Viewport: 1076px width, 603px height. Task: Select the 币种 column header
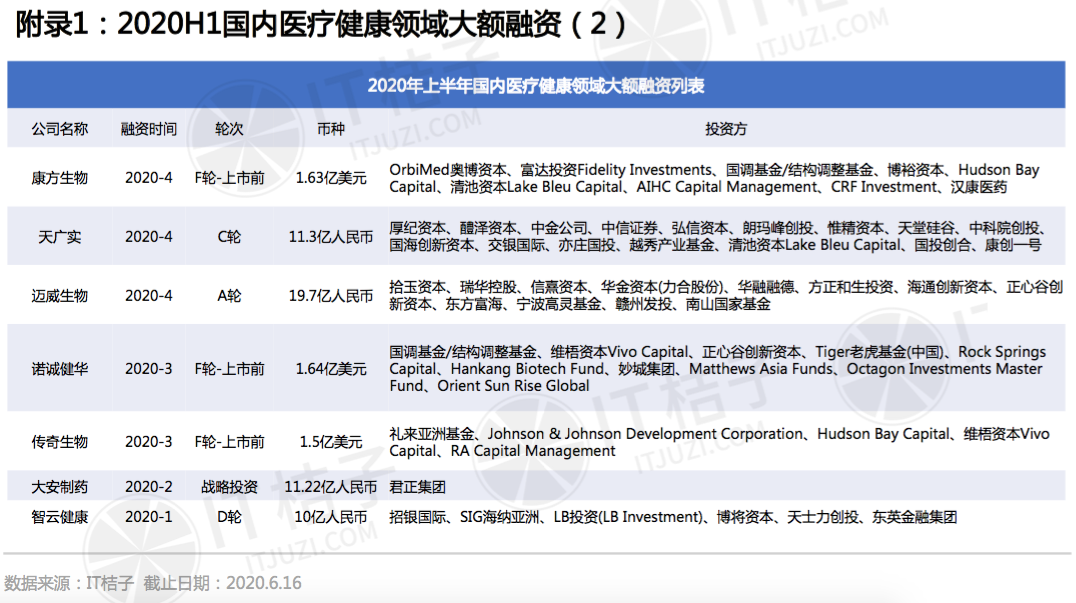pos(331,129)
